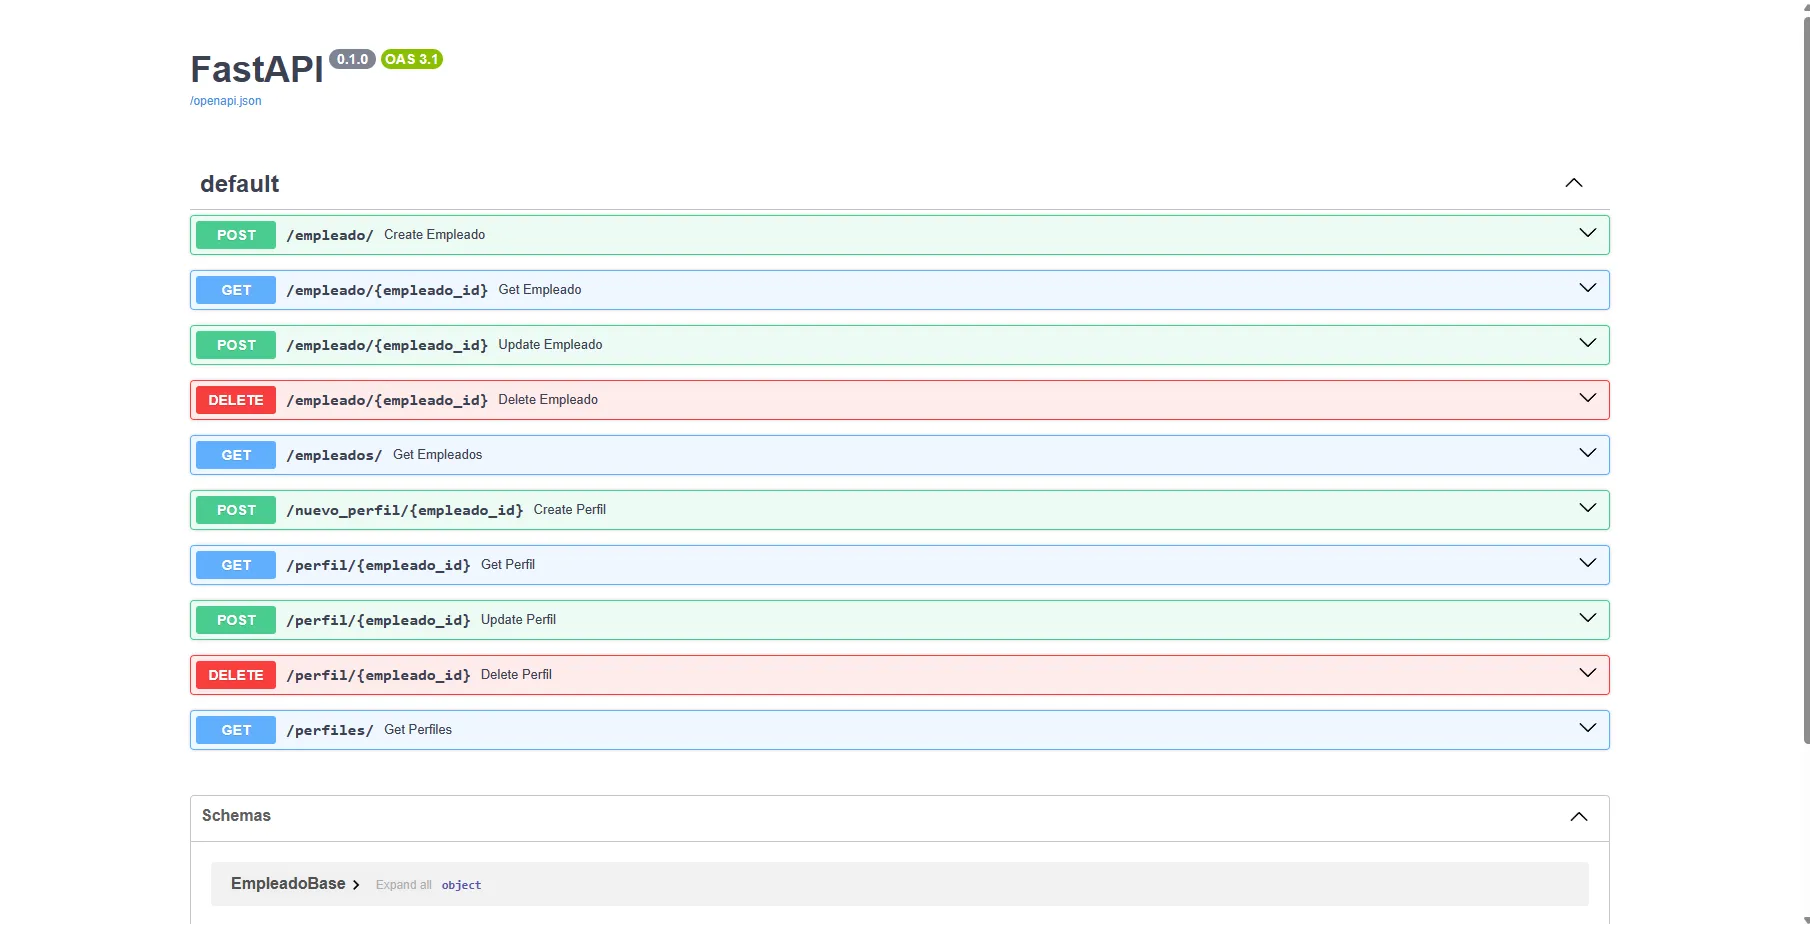Screen dimensions: 1812x926
Task: Collapse the Schemas section chevron
Action: tap(1578, 817)
